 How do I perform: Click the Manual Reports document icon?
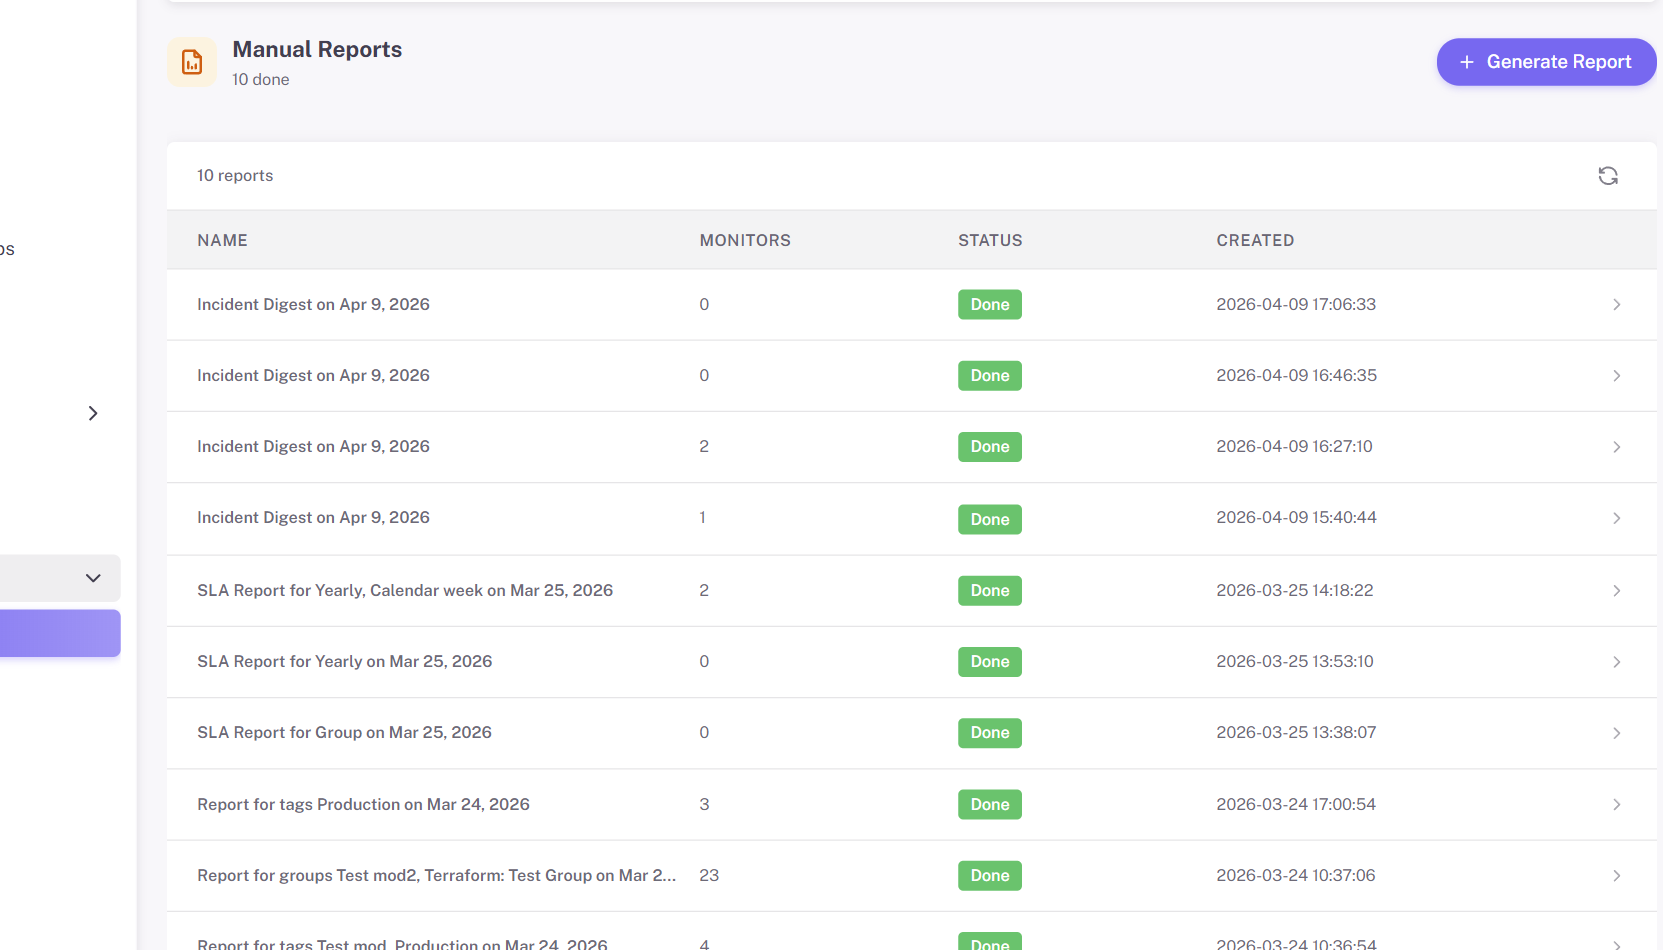pyautogui.click(x=192, y=61)
